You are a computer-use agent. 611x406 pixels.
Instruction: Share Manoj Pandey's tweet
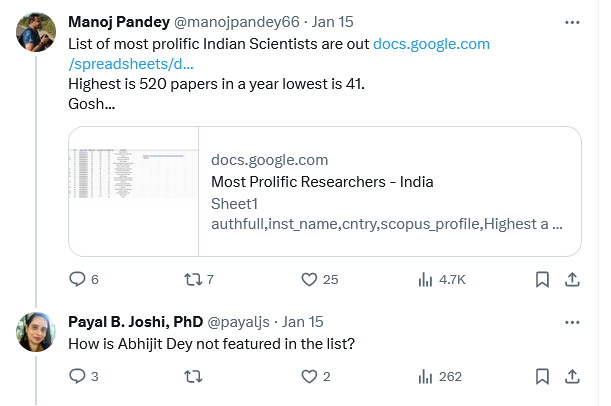click(572, 280)
